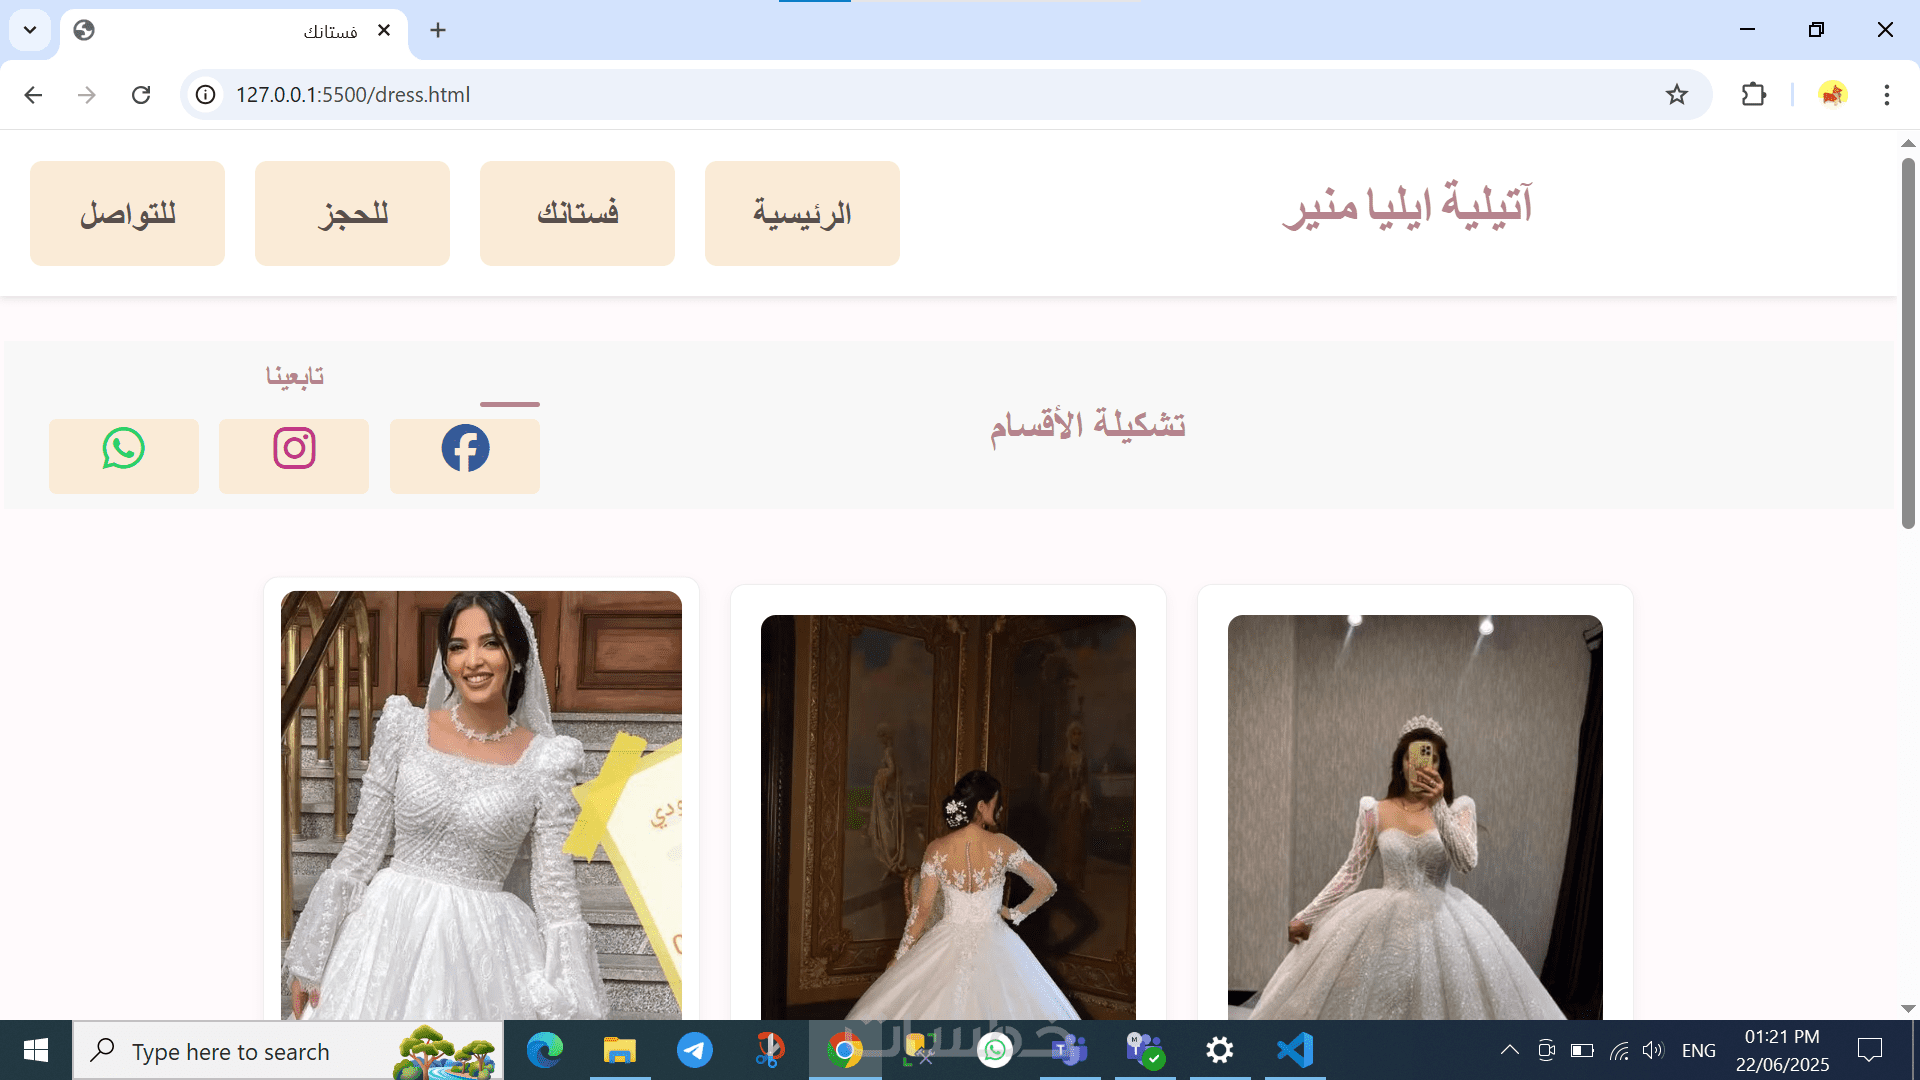The height and width of the screenshot is (1080, 1920).
Task: Open Chrome's three-dot menu
Action: point(1886,95)
